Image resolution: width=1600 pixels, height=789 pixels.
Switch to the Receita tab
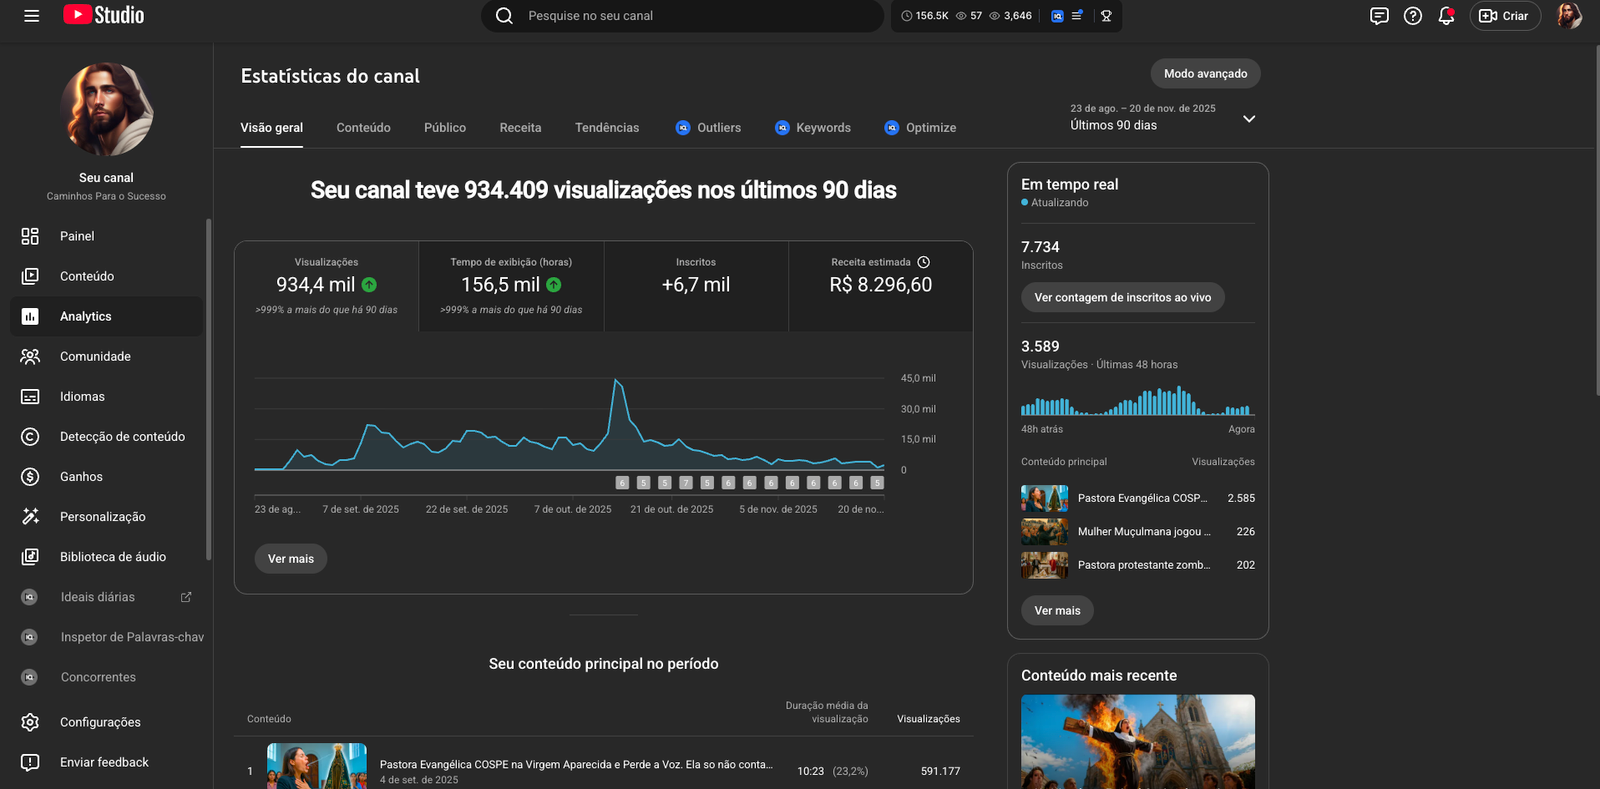tap(520, 128)
